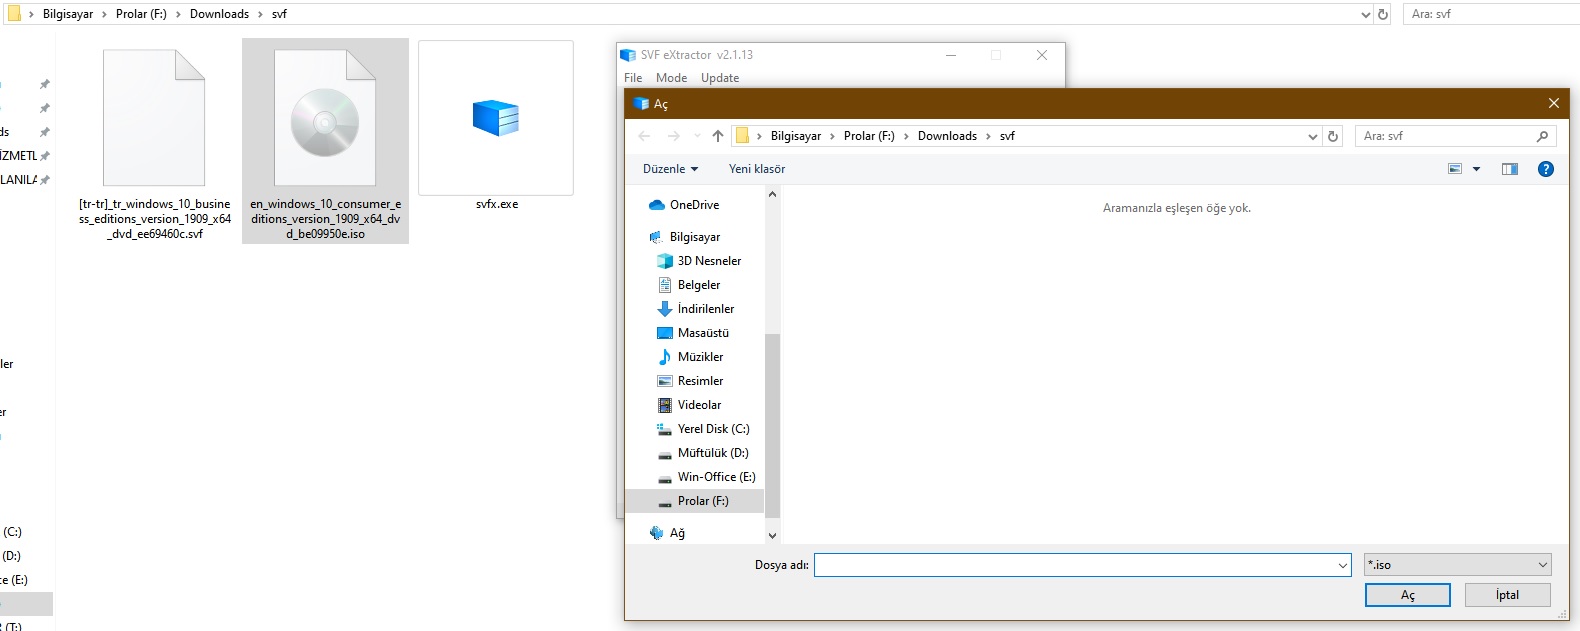Refresh the Explorer window address bar

[1383, 14]
